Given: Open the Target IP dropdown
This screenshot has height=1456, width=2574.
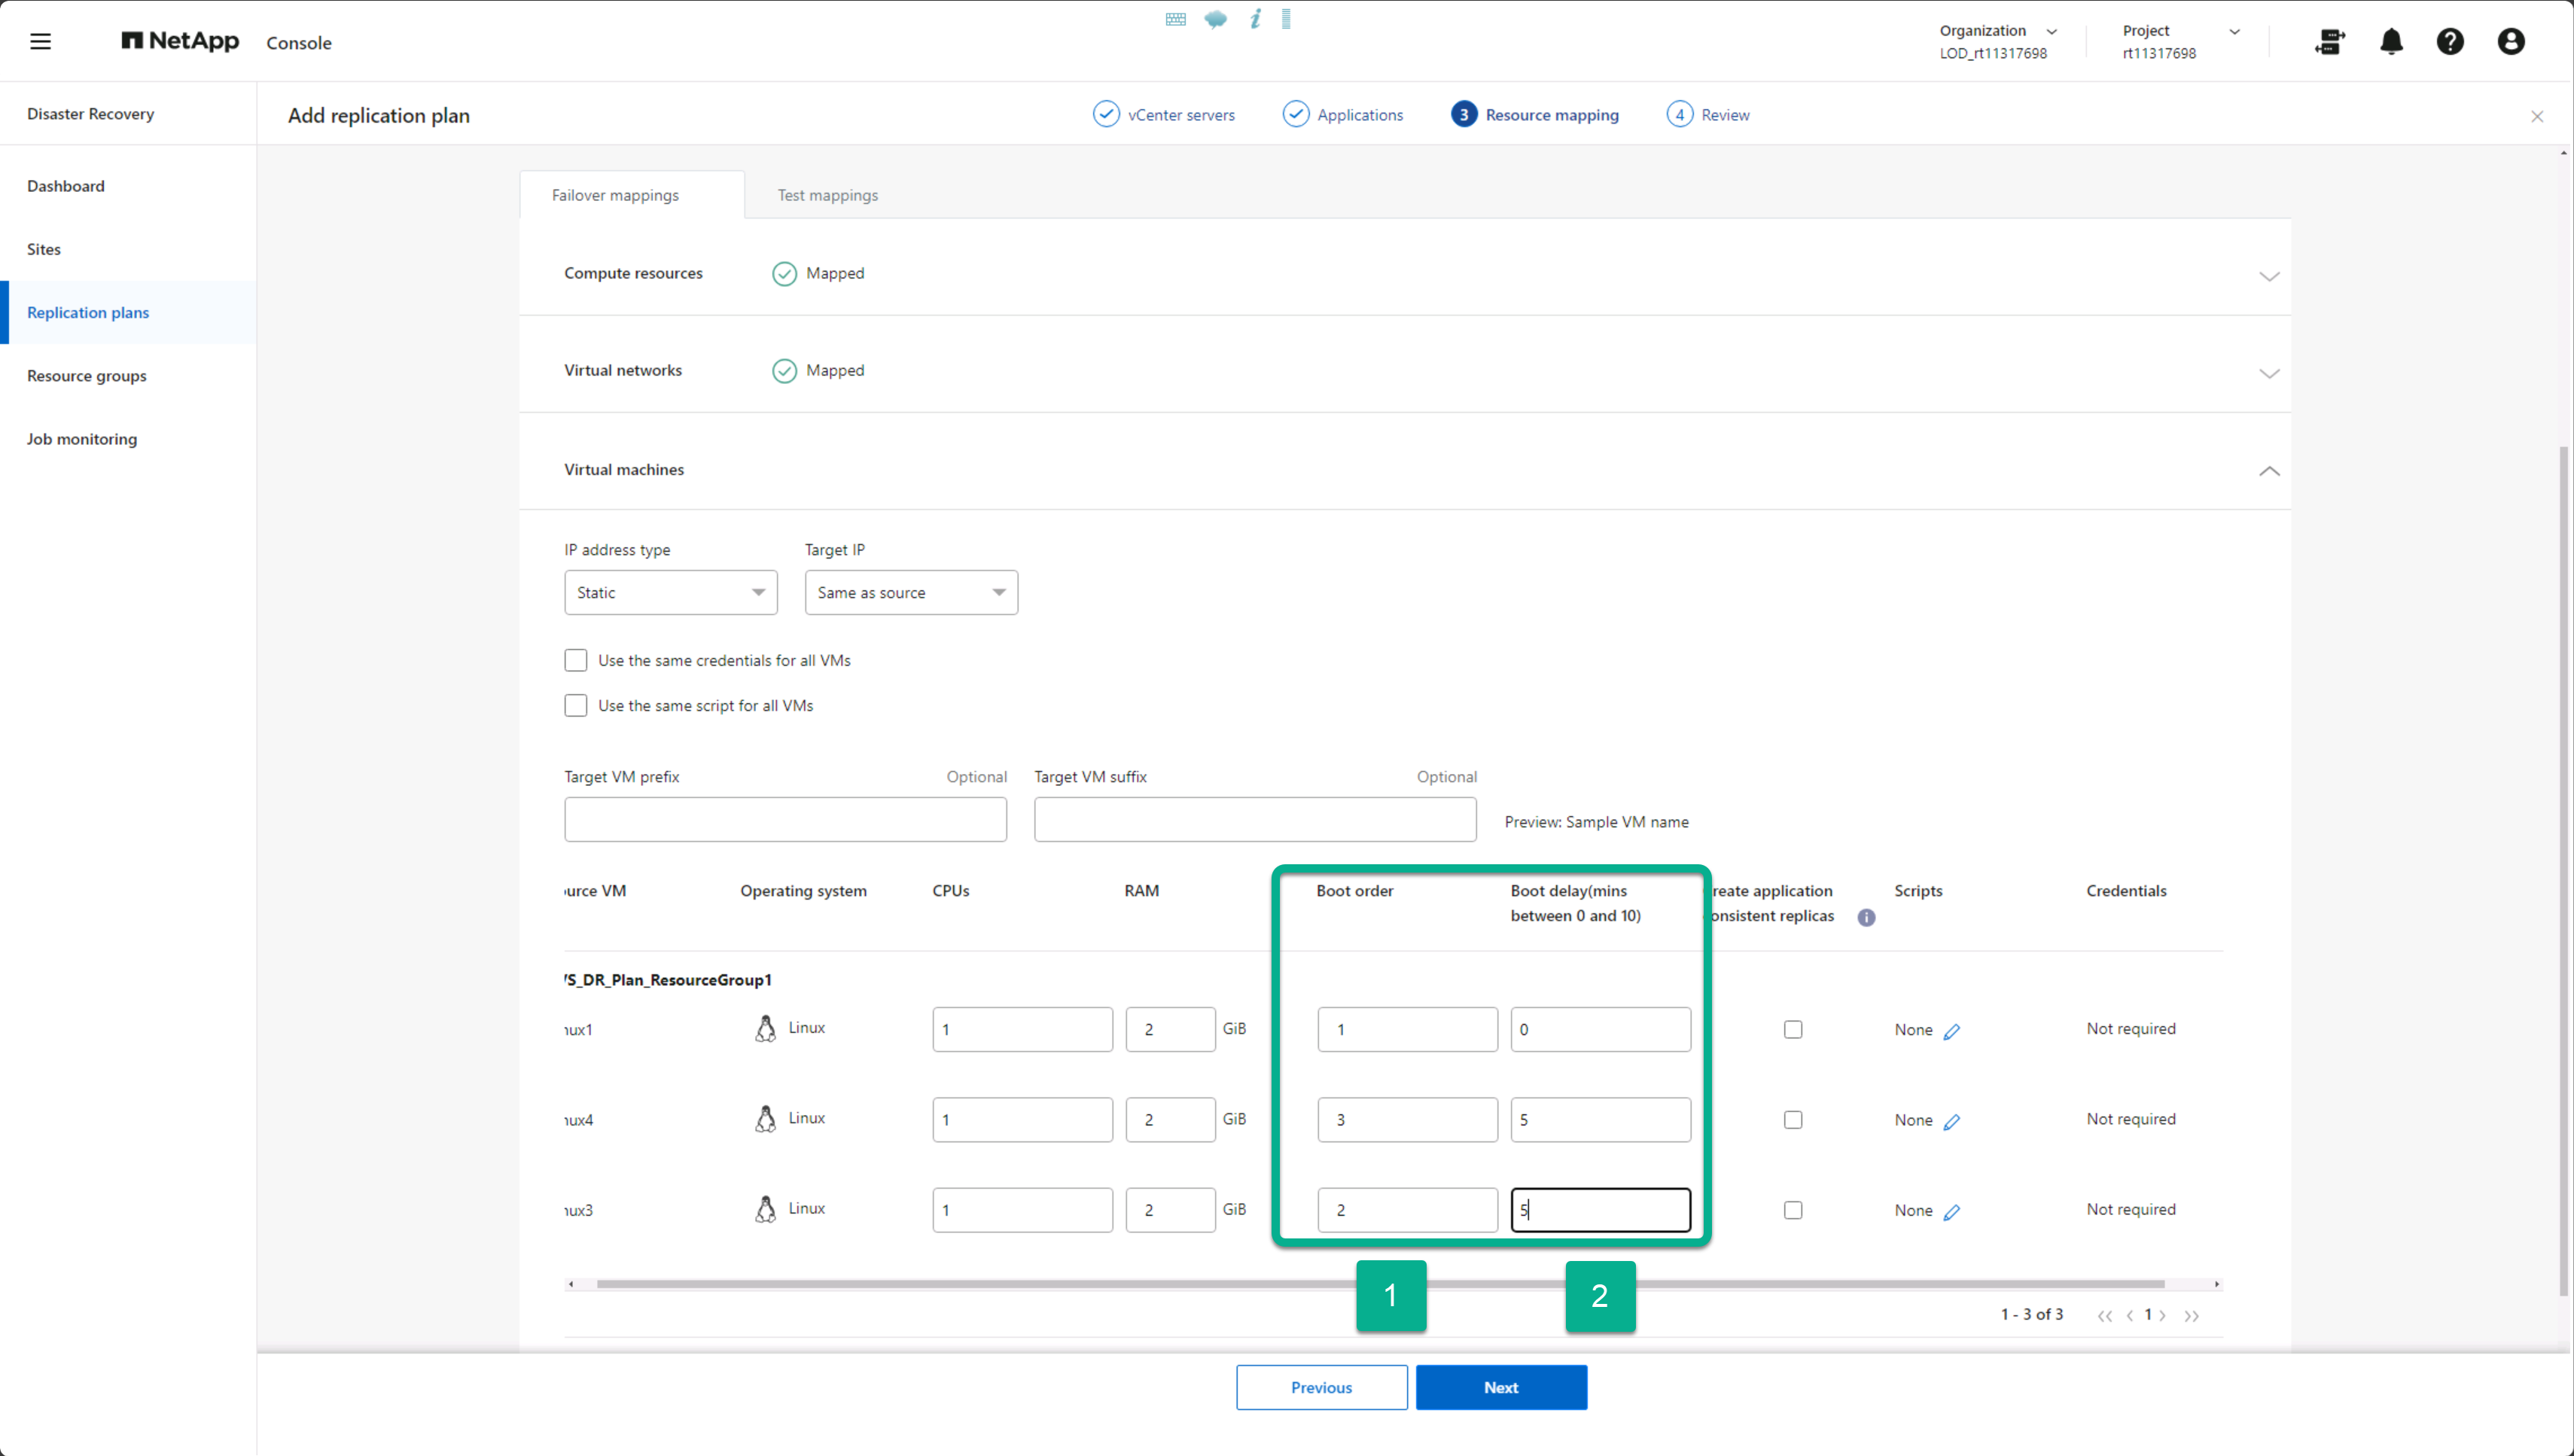Looking at the screenshot, I should pyautogui.click(x=910, y=593).
